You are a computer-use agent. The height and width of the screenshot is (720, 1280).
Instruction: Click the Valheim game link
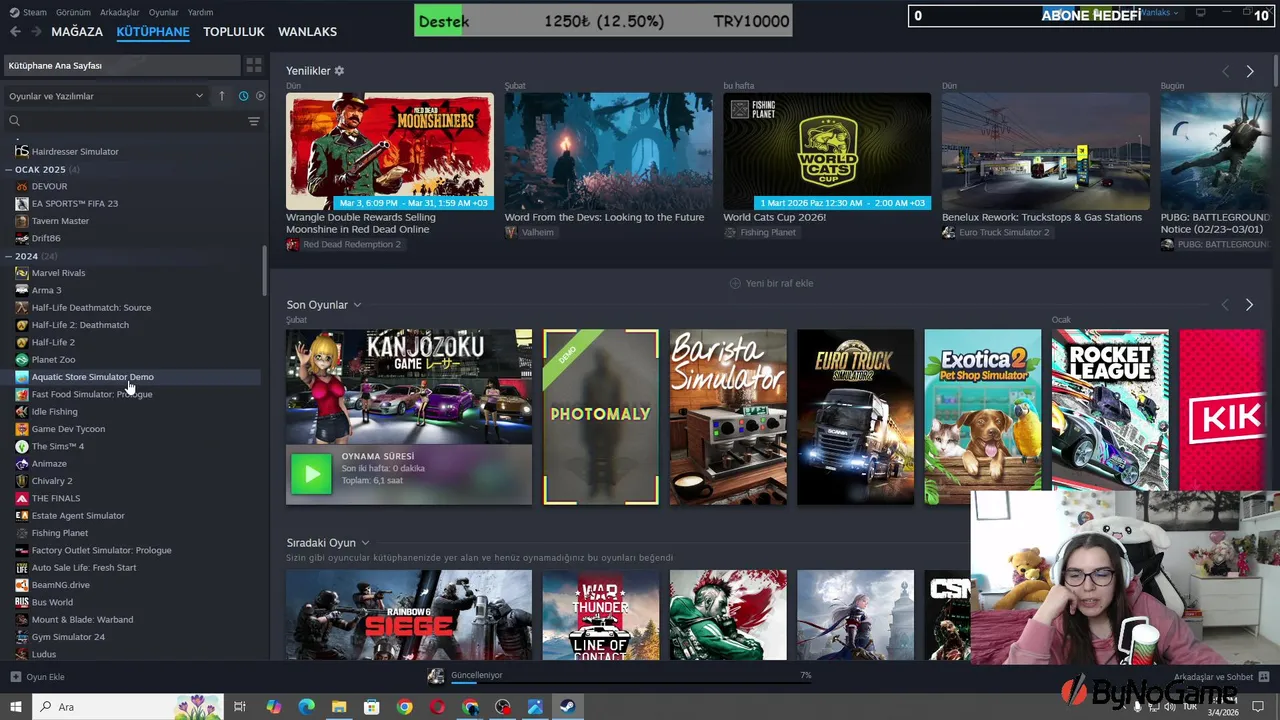(x=537, y=232)
